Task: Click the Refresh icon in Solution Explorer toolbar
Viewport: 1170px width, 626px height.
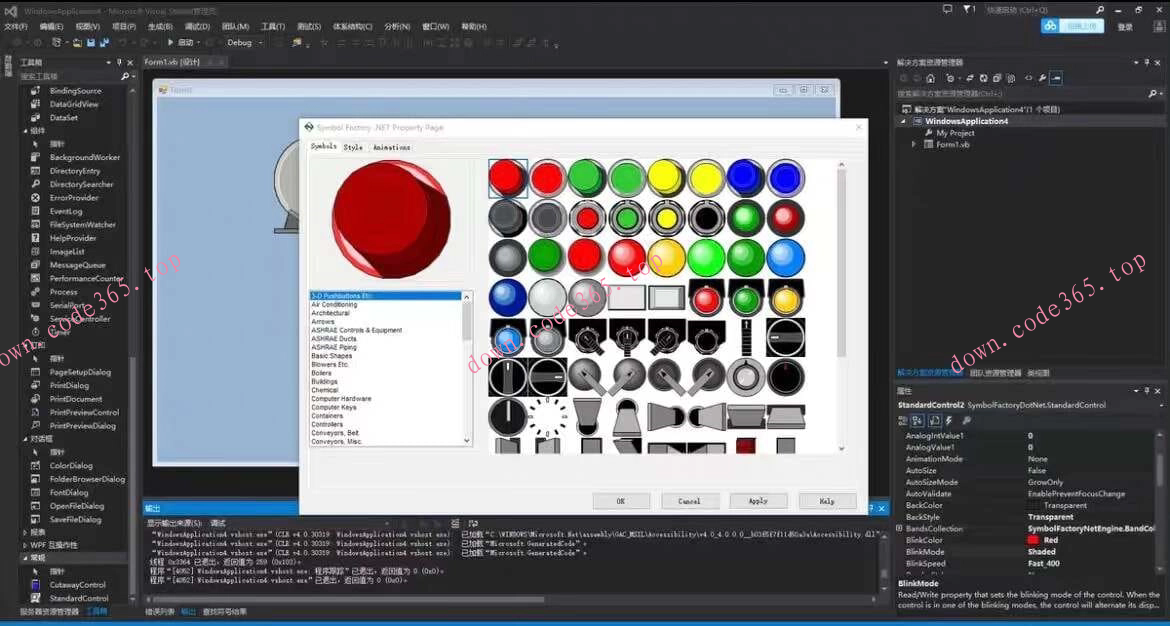Action: [x=983, y=78]
